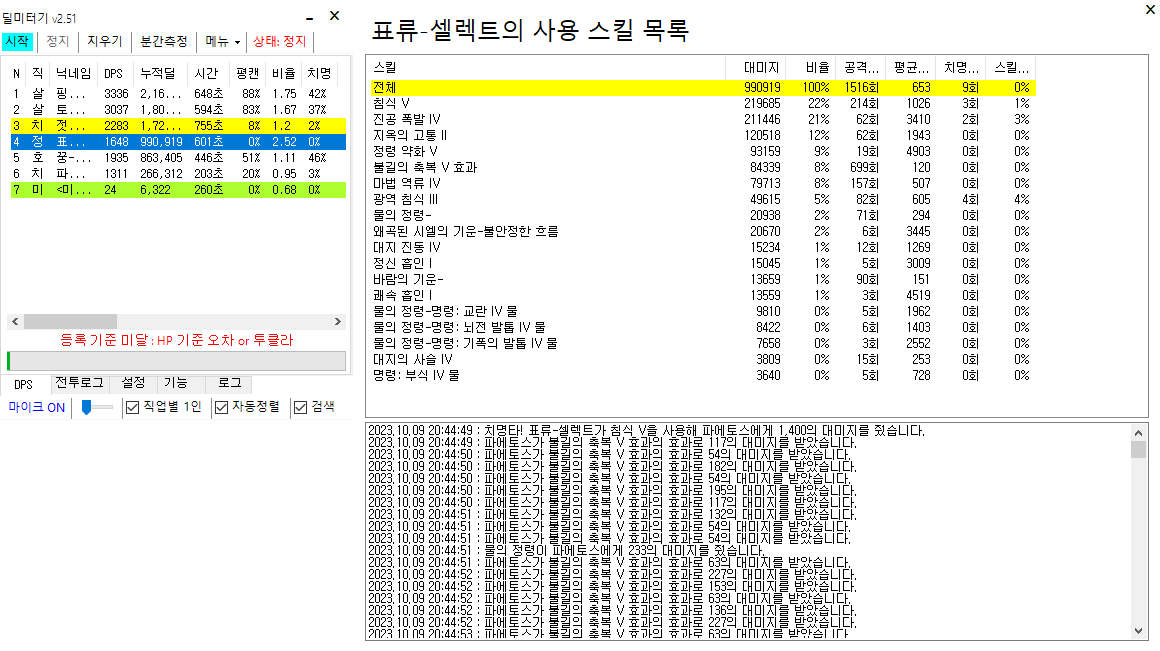Image resolution: width=1160 pixels, height=651 pixels.
Task: Sort skills by 공격 count header
Action: click(860, 67)
